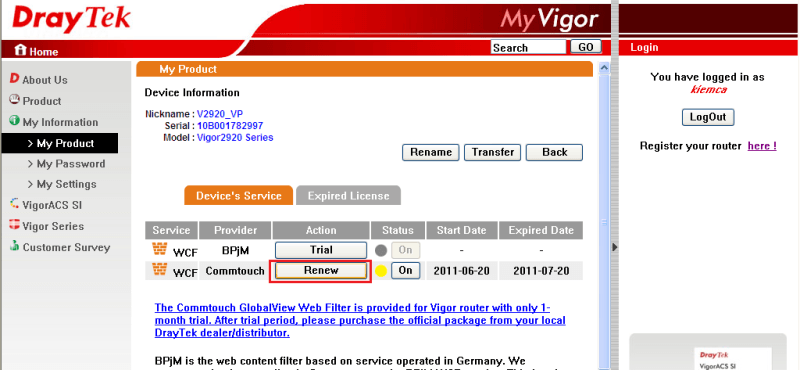This screenshot has width=800, height=370.
Task: Switch to the Expired License tab
Action: tap(348, 195)
